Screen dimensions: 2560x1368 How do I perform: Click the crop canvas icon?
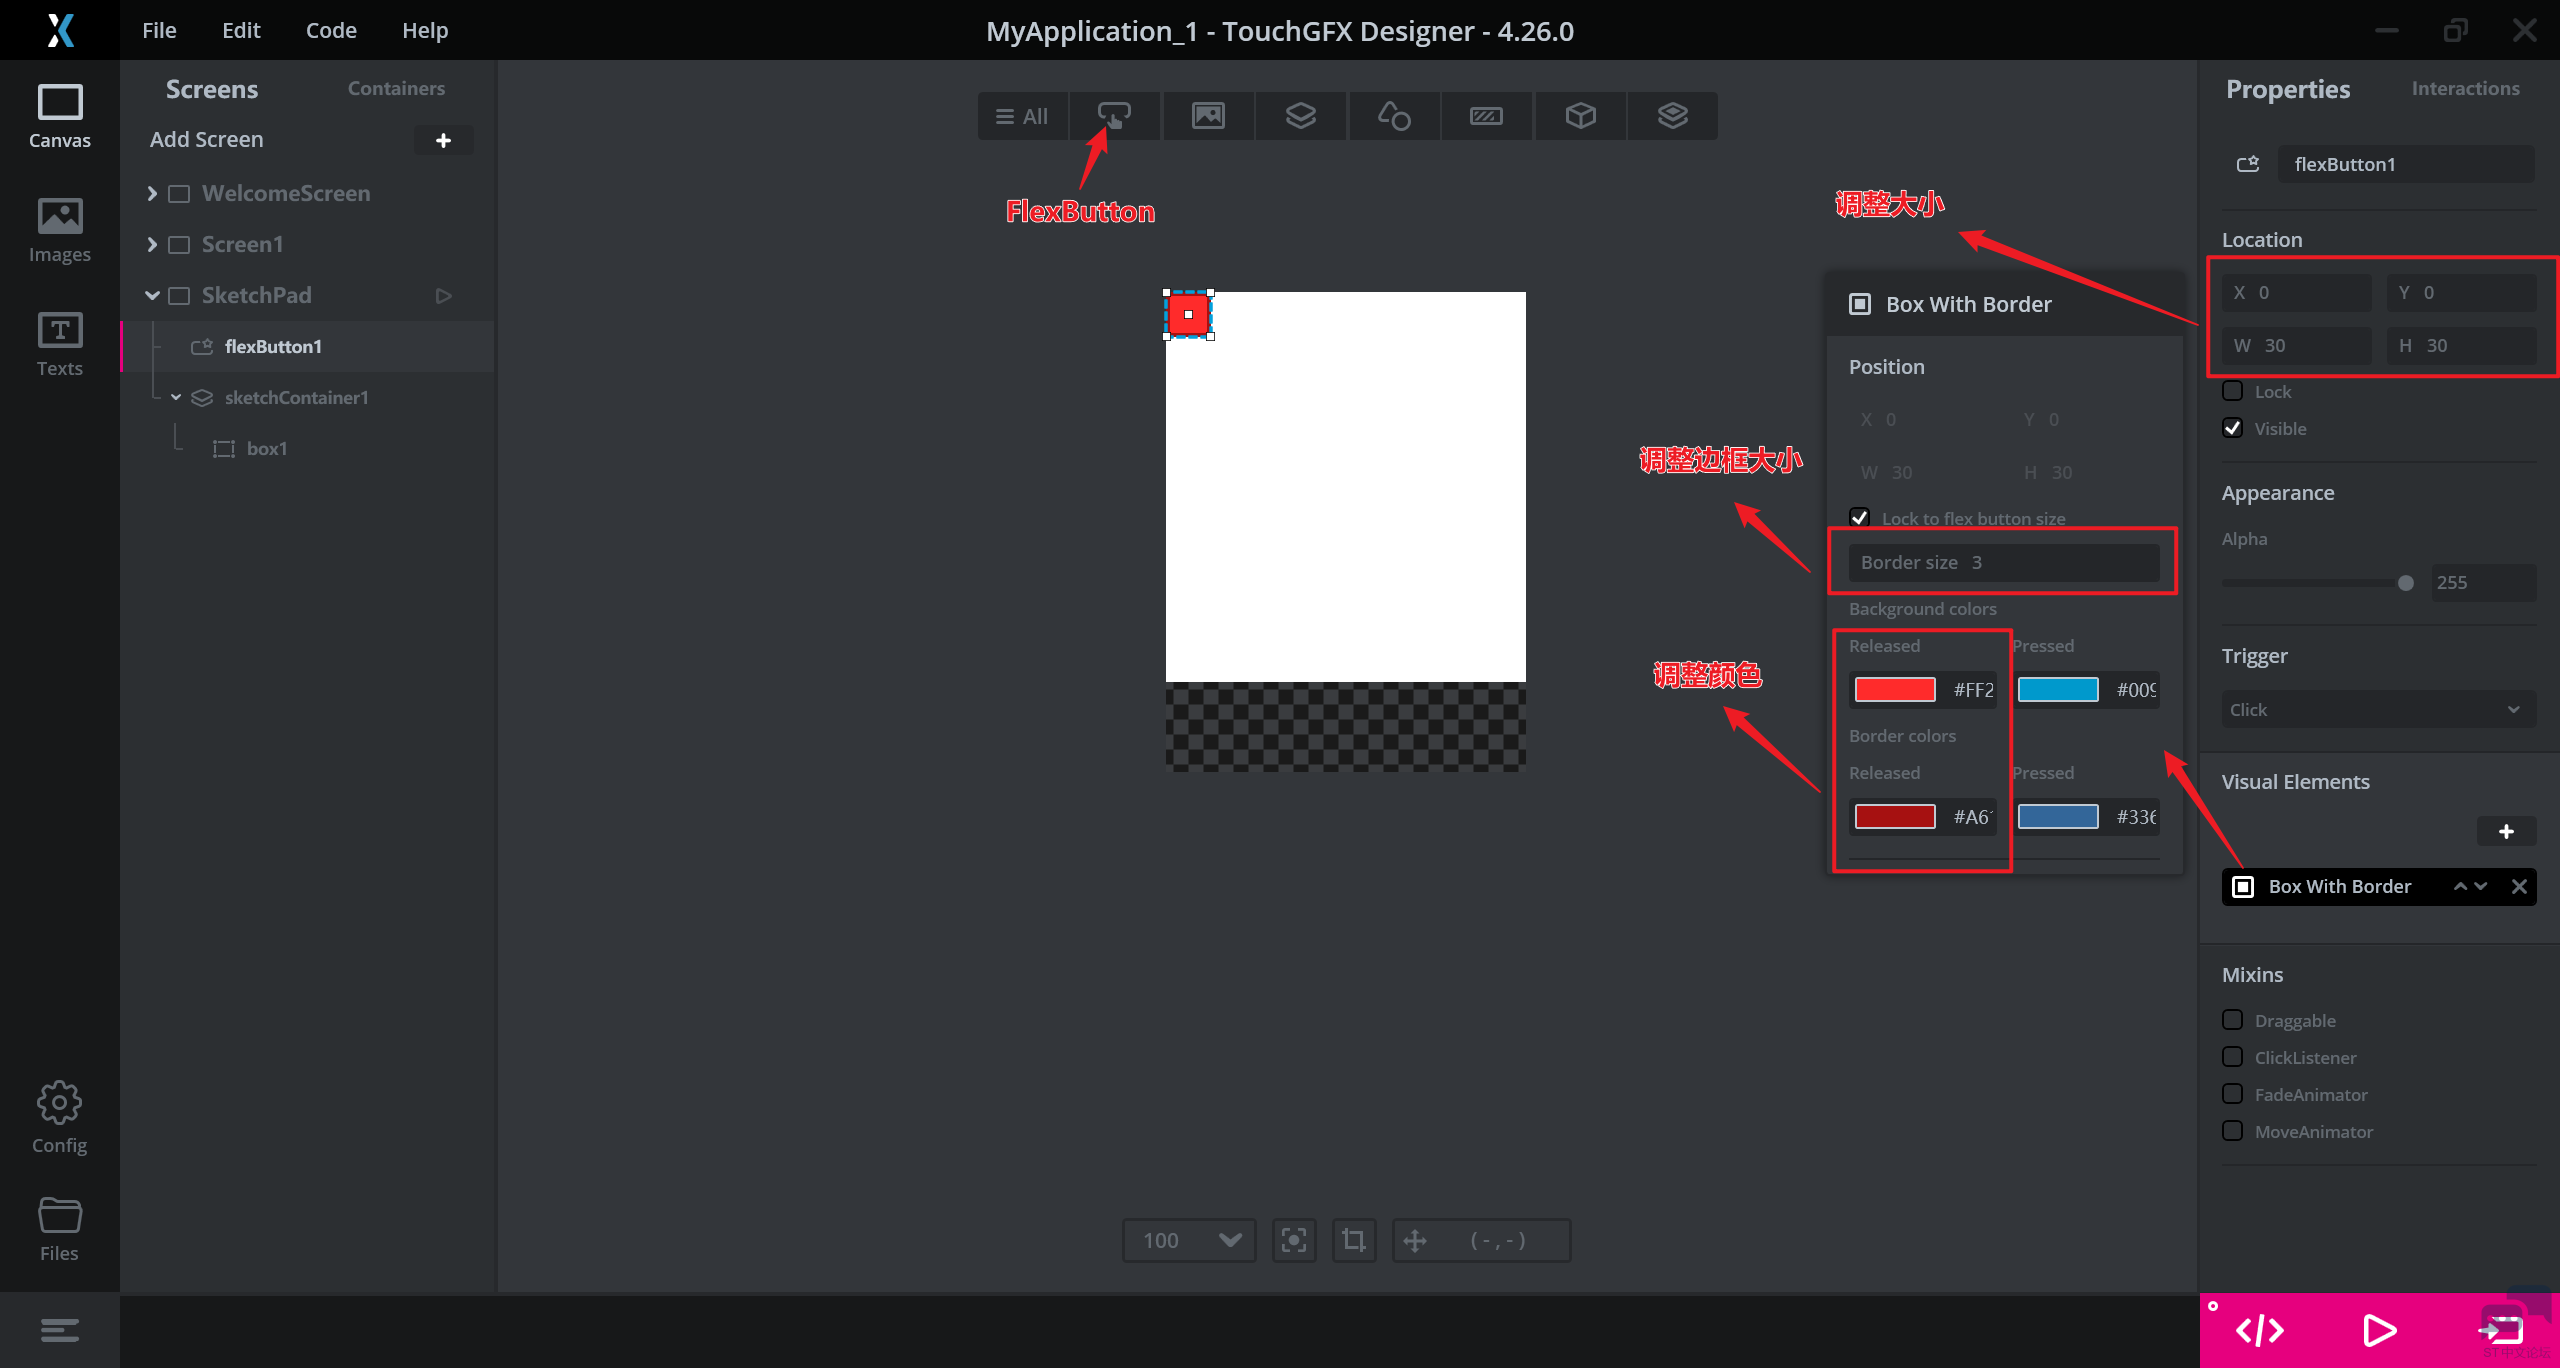(x=1354, y=1240)
